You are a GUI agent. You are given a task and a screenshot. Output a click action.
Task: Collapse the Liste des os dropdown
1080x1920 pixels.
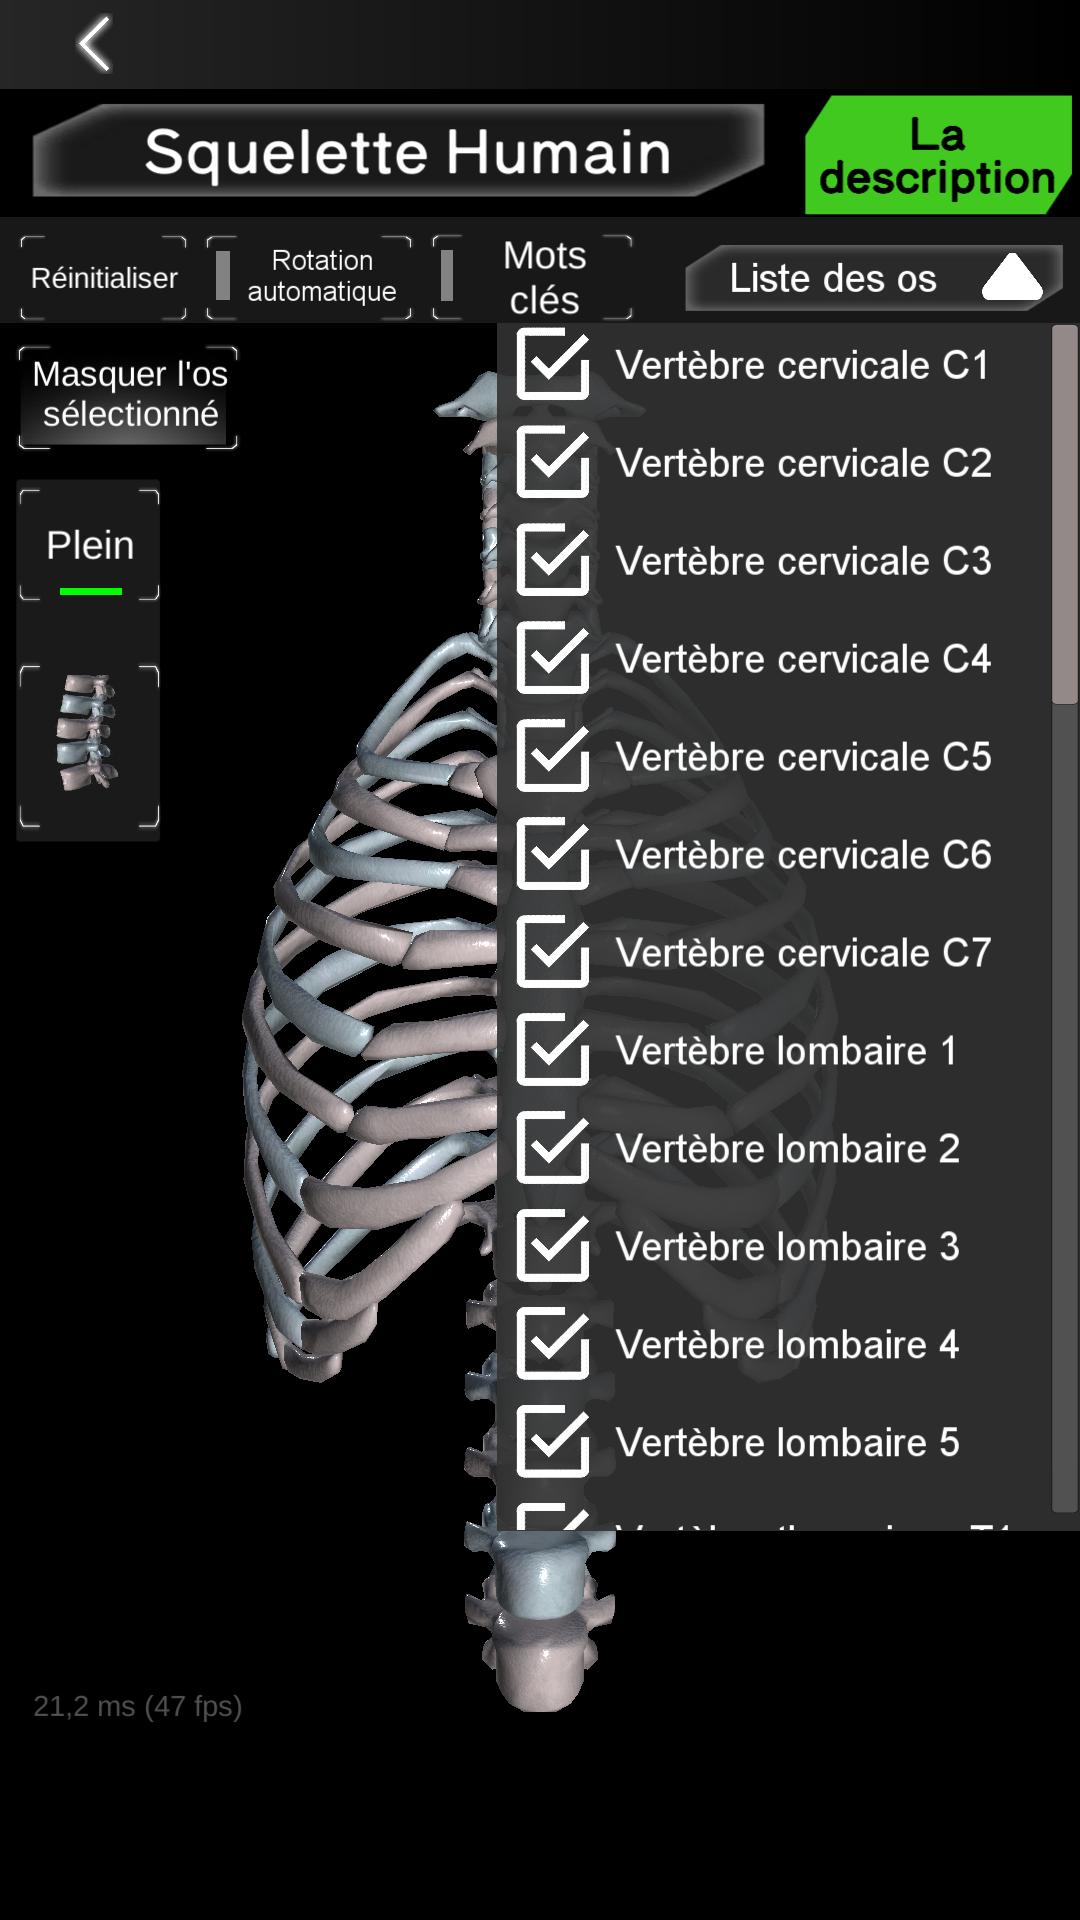[873, 278]
